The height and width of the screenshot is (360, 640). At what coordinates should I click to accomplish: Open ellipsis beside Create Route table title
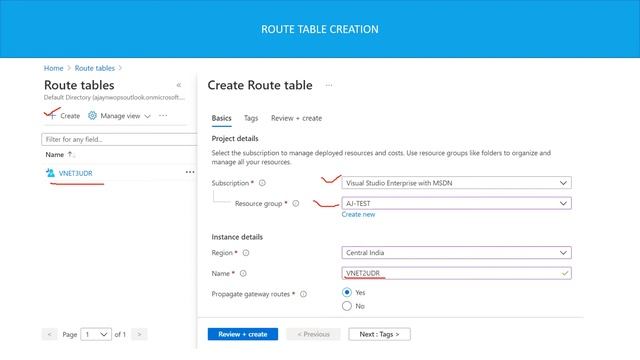(x=329, y=85)
